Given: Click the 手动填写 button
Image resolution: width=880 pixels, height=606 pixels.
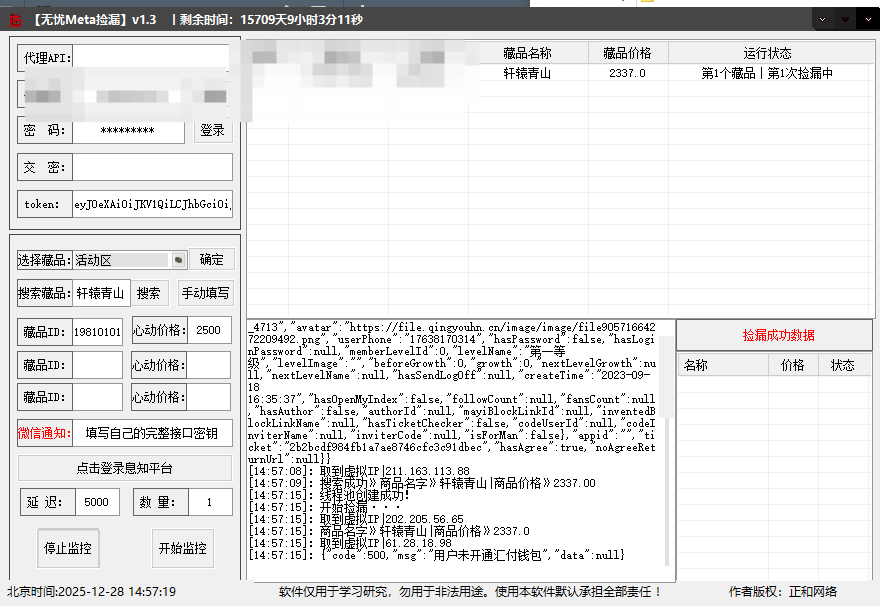Looking at the screenshot, I should click(205, 294).
